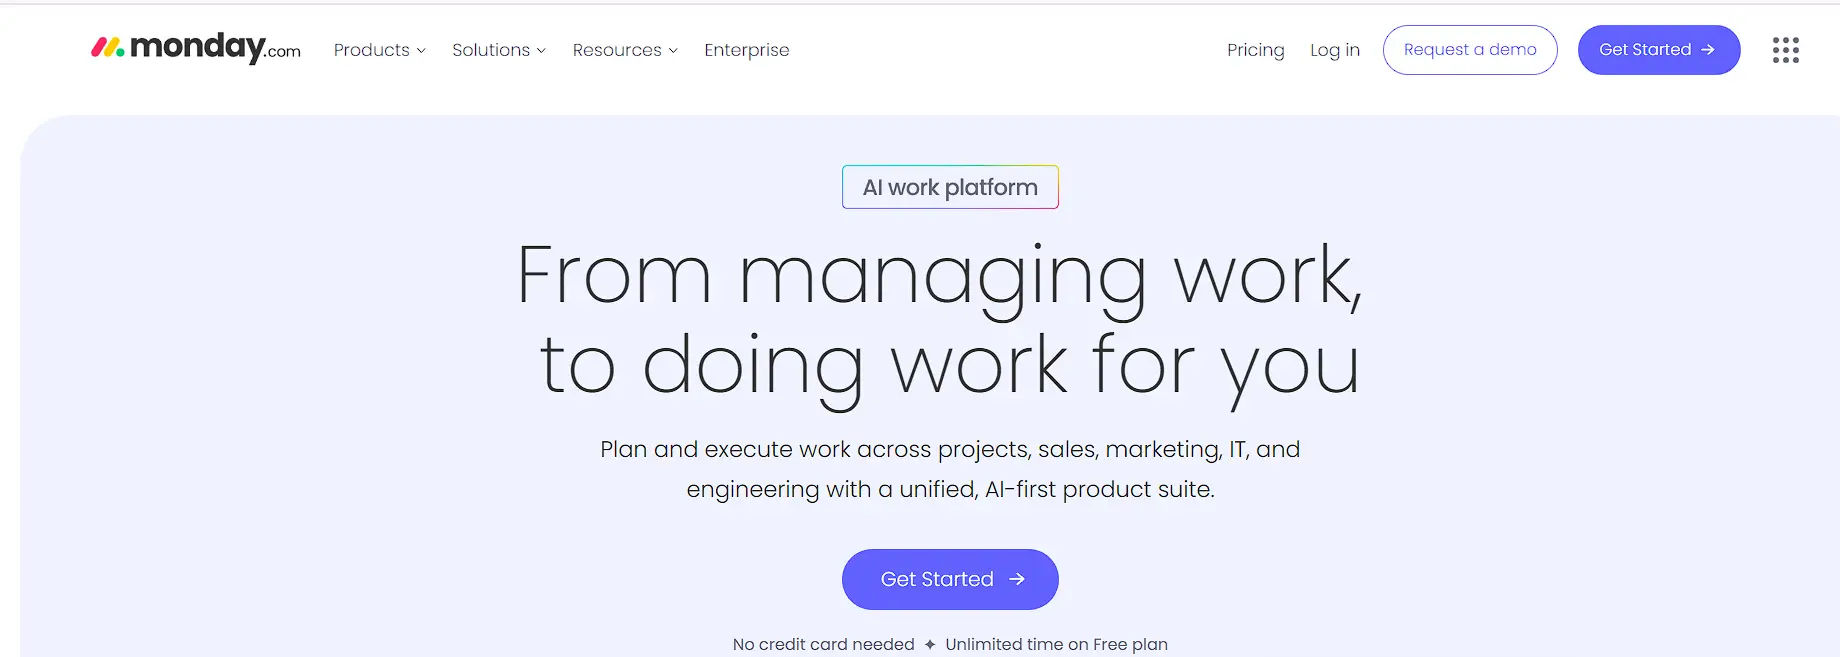The height and width of the screenshot is (657, 1840).
Task: Expand the Solutions dropdown chevron
Action: click(541, 51)
